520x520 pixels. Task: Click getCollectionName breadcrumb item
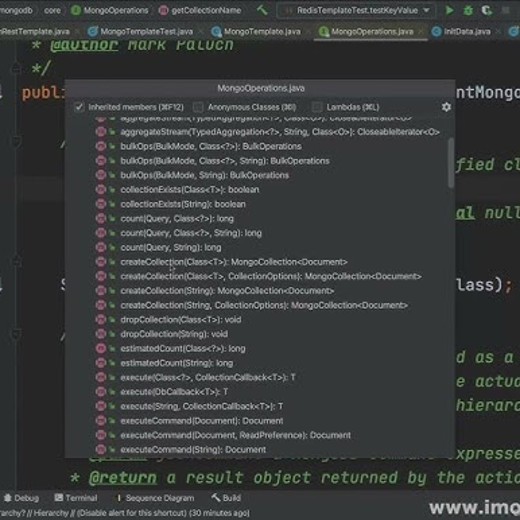pyautogui.click(x=200, y=11)
